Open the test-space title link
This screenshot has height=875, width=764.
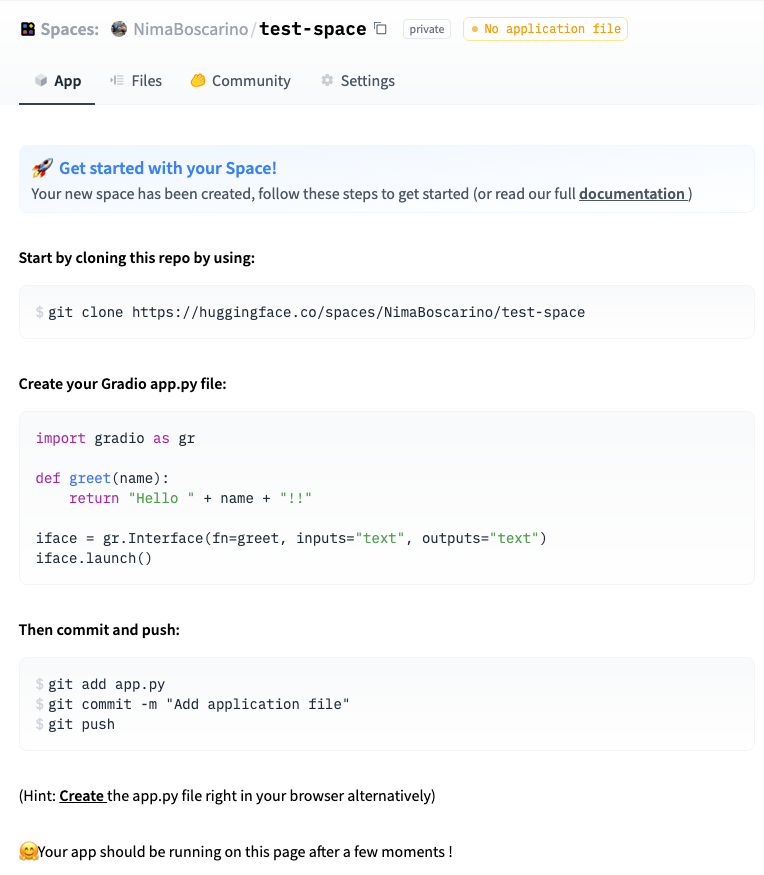click(x=313, y=29)
